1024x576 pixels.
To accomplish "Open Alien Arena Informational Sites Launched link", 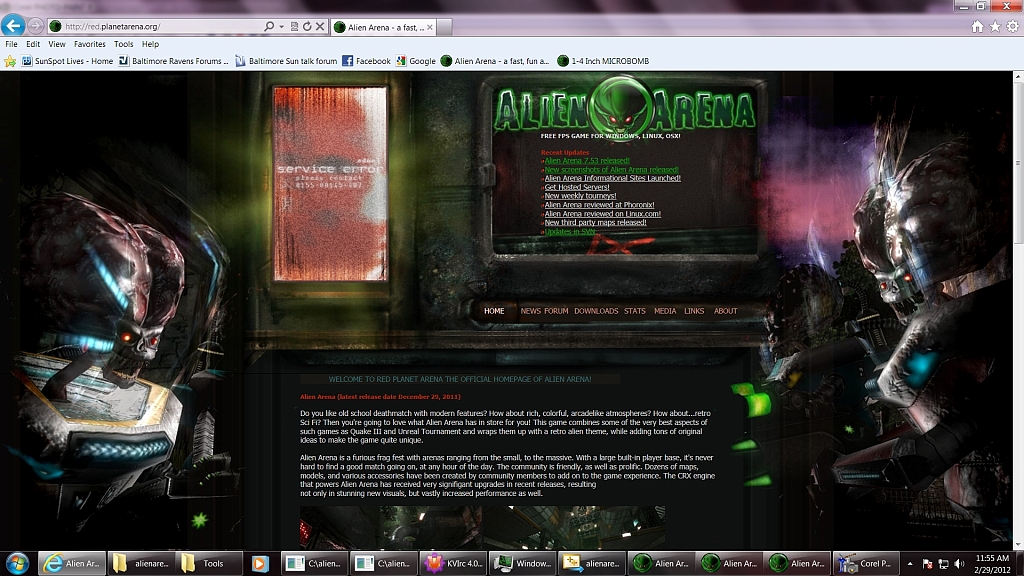I will [x=613, y=178].
